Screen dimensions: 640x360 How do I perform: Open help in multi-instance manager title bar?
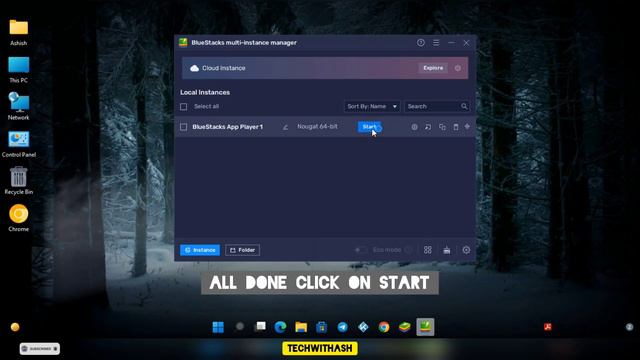(x=421, y=43)
